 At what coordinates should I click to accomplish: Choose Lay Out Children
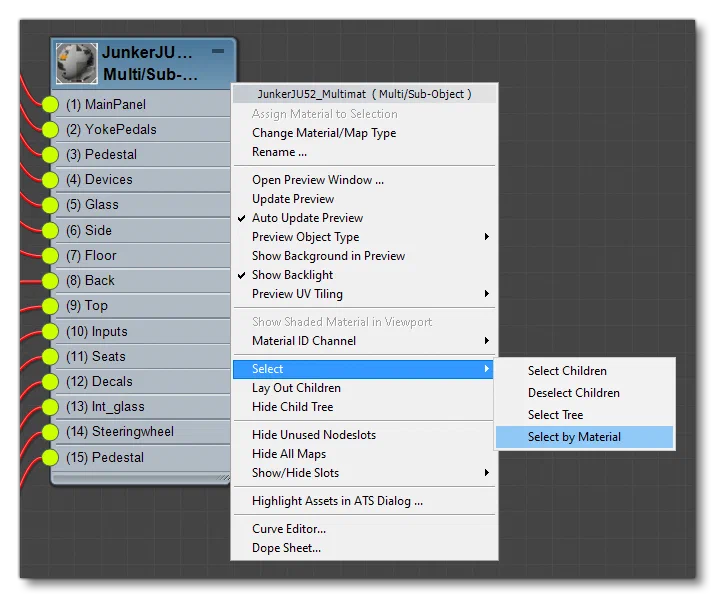[364, 388]
